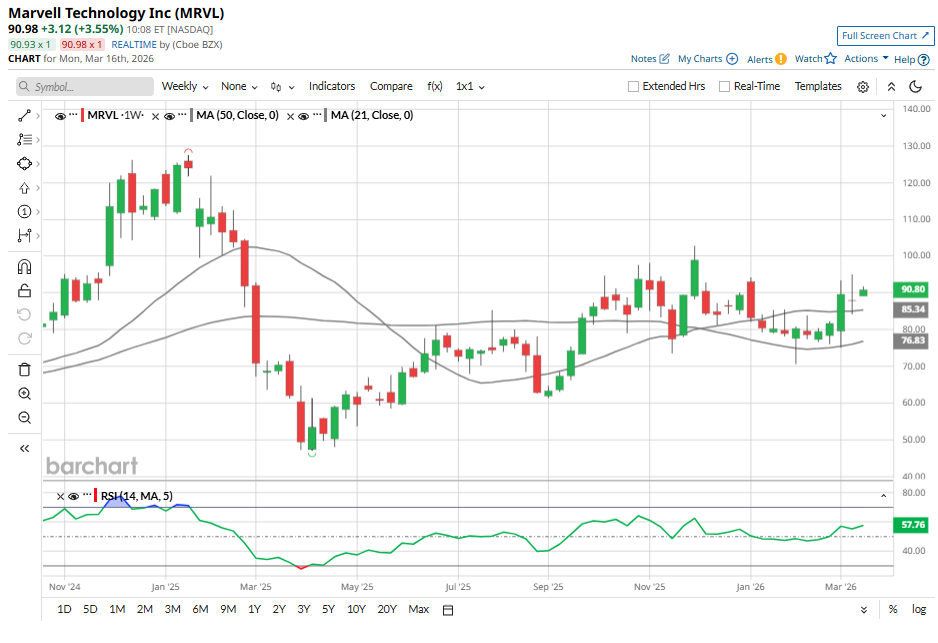
Task: Expand the Actions dropdown menu
Action: coord(866,58)
